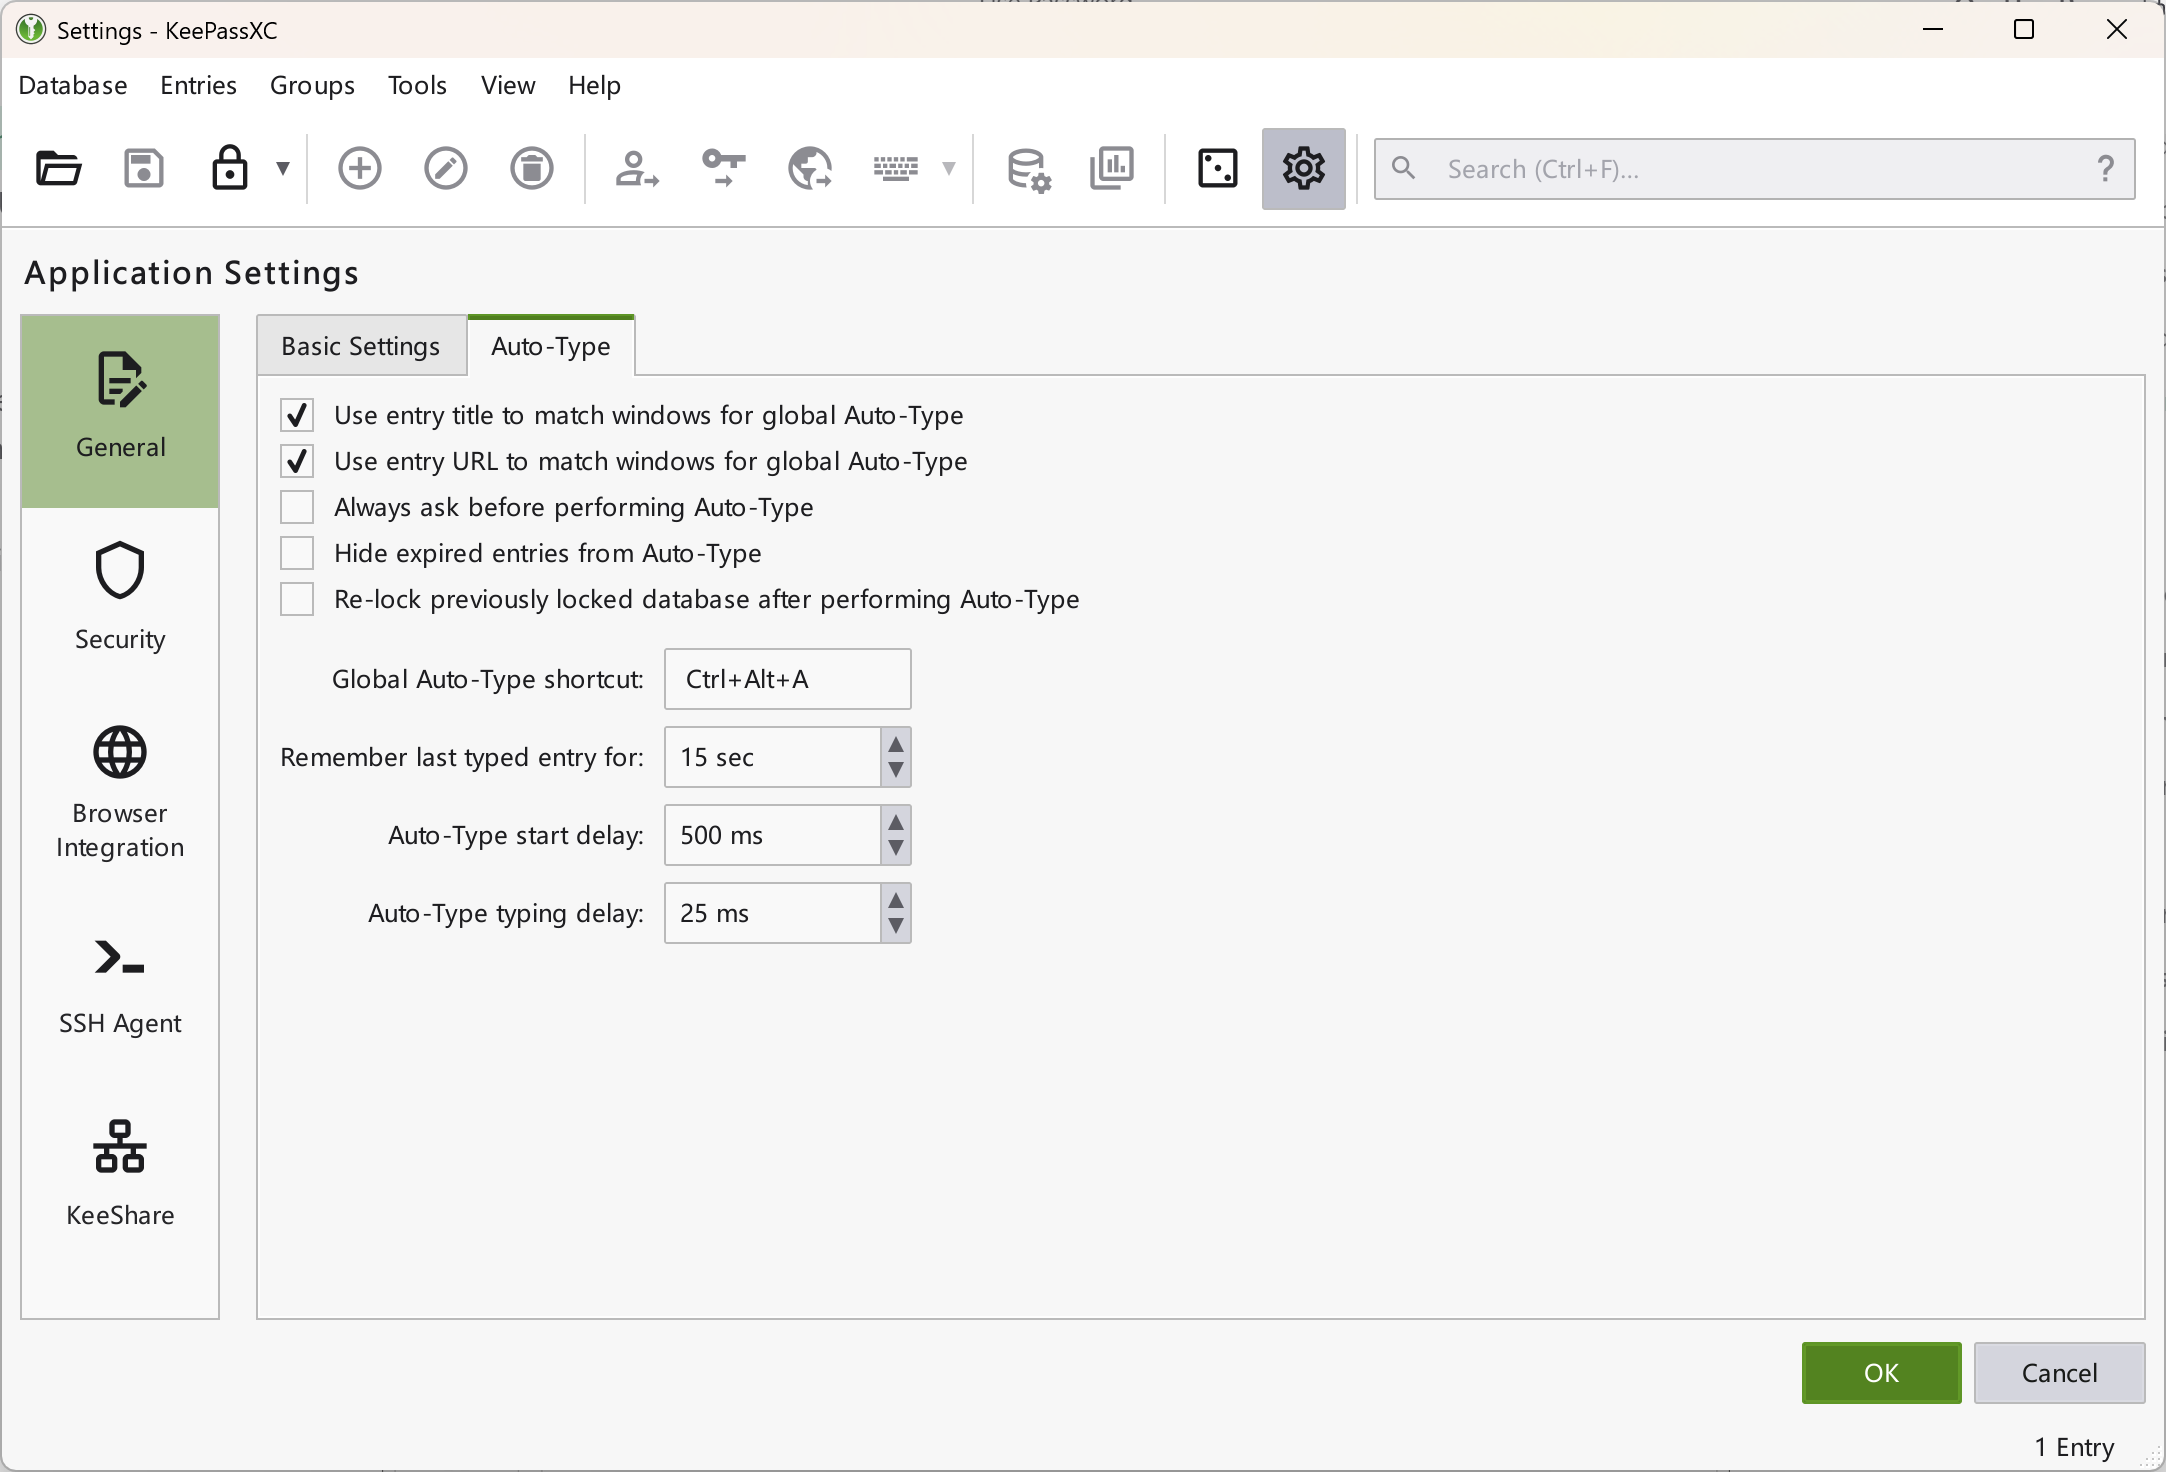The image size is (2166, 1472).
Task: Increase Auto-Type typing delay
Action: click(x=896, y=900)
